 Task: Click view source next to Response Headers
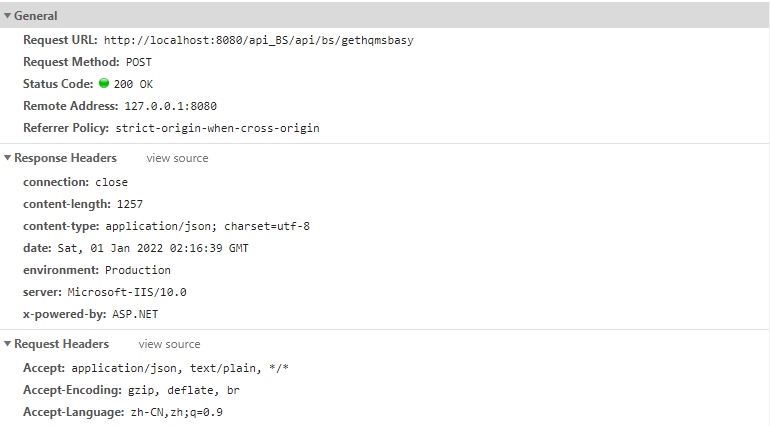[177, 158]
